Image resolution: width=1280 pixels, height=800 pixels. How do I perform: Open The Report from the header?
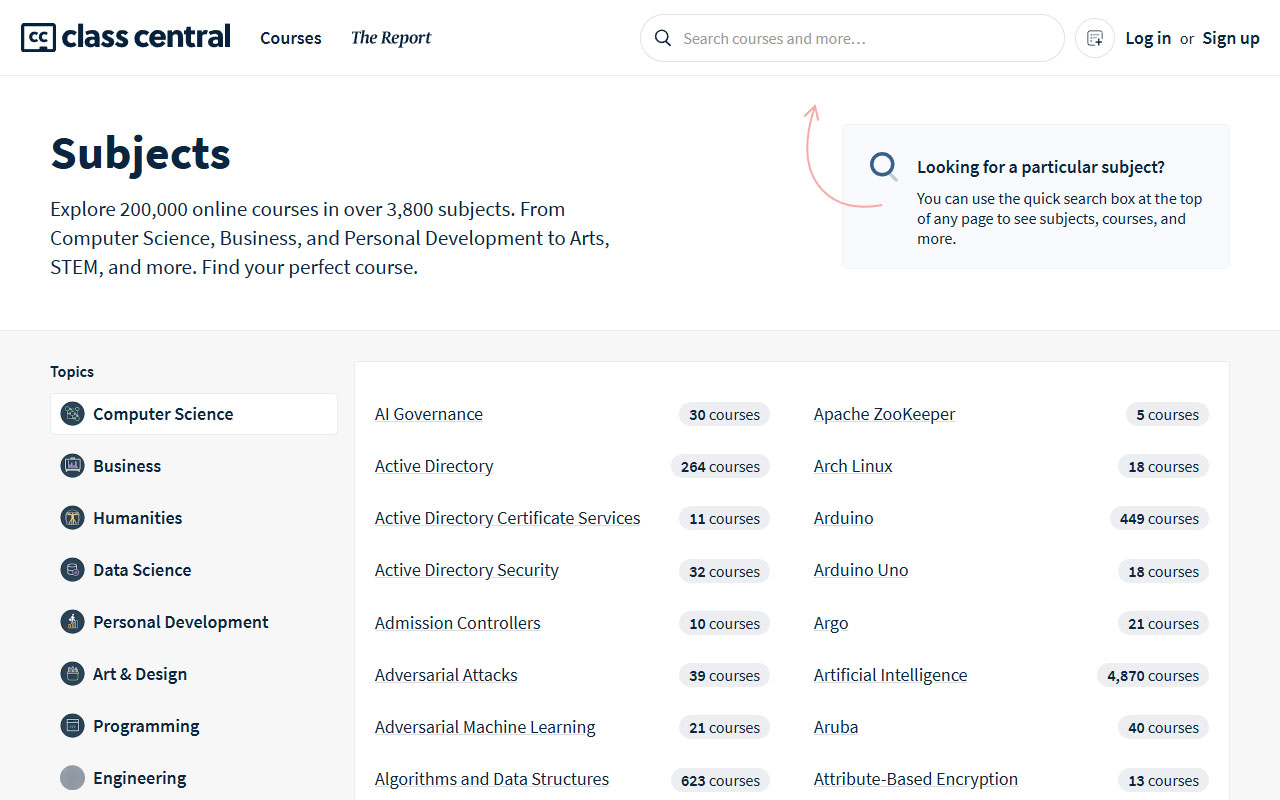tap(391, 38)
